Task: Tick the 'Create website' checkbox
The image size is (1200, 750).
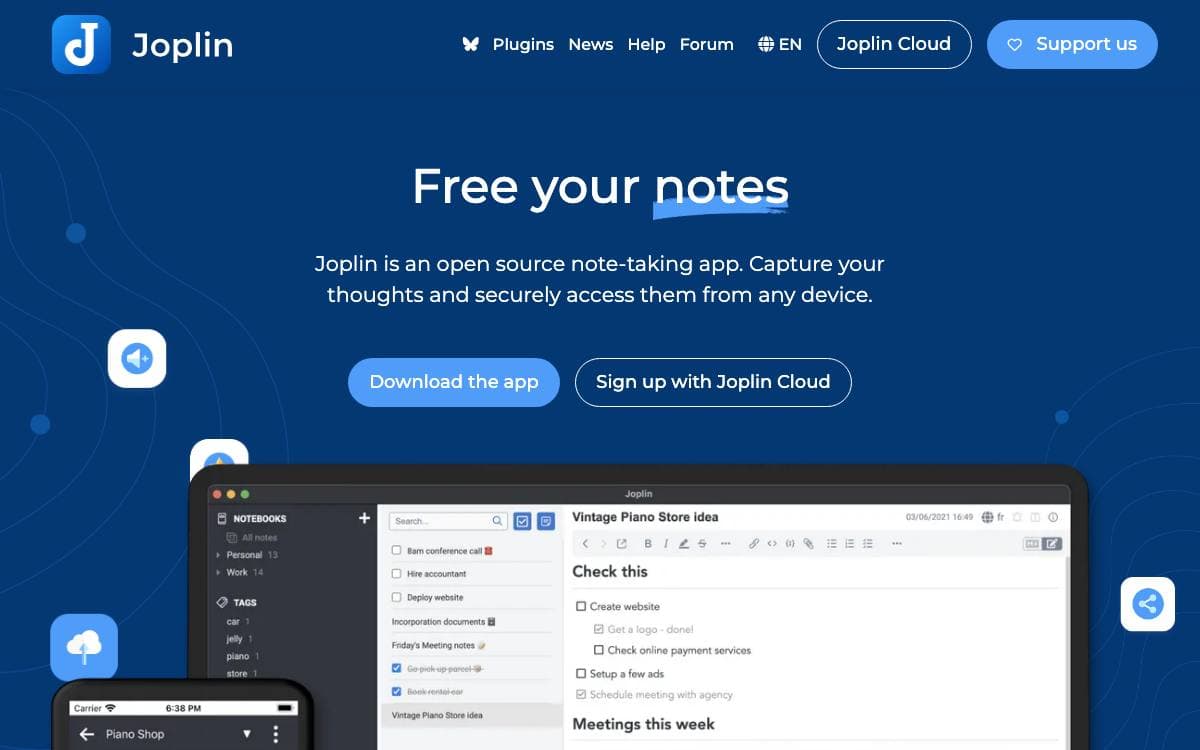Action: (581, 606)
